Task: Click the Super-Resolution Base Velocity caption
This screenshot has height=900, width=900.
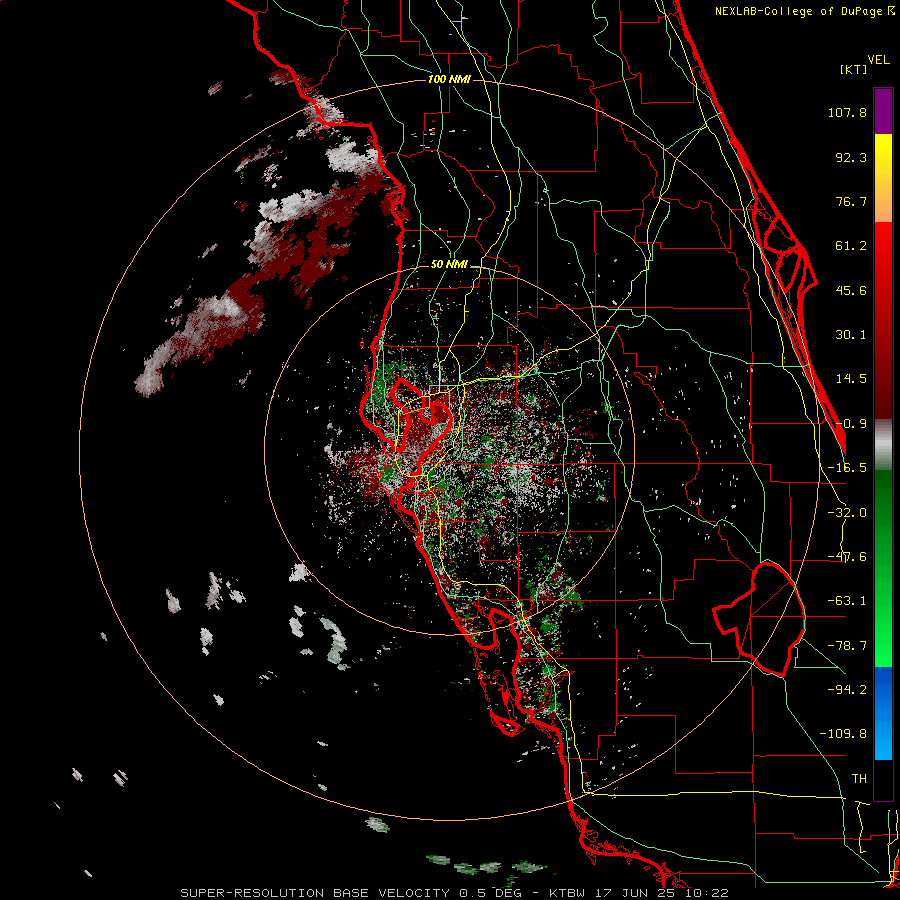Action: 455,893
